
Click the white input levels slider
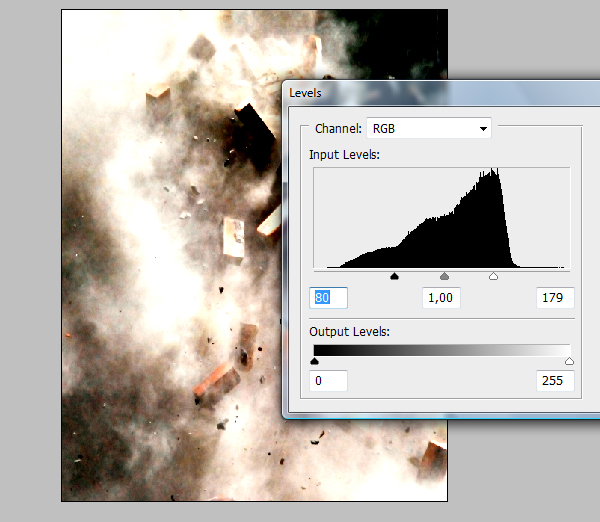coord(493,276)
